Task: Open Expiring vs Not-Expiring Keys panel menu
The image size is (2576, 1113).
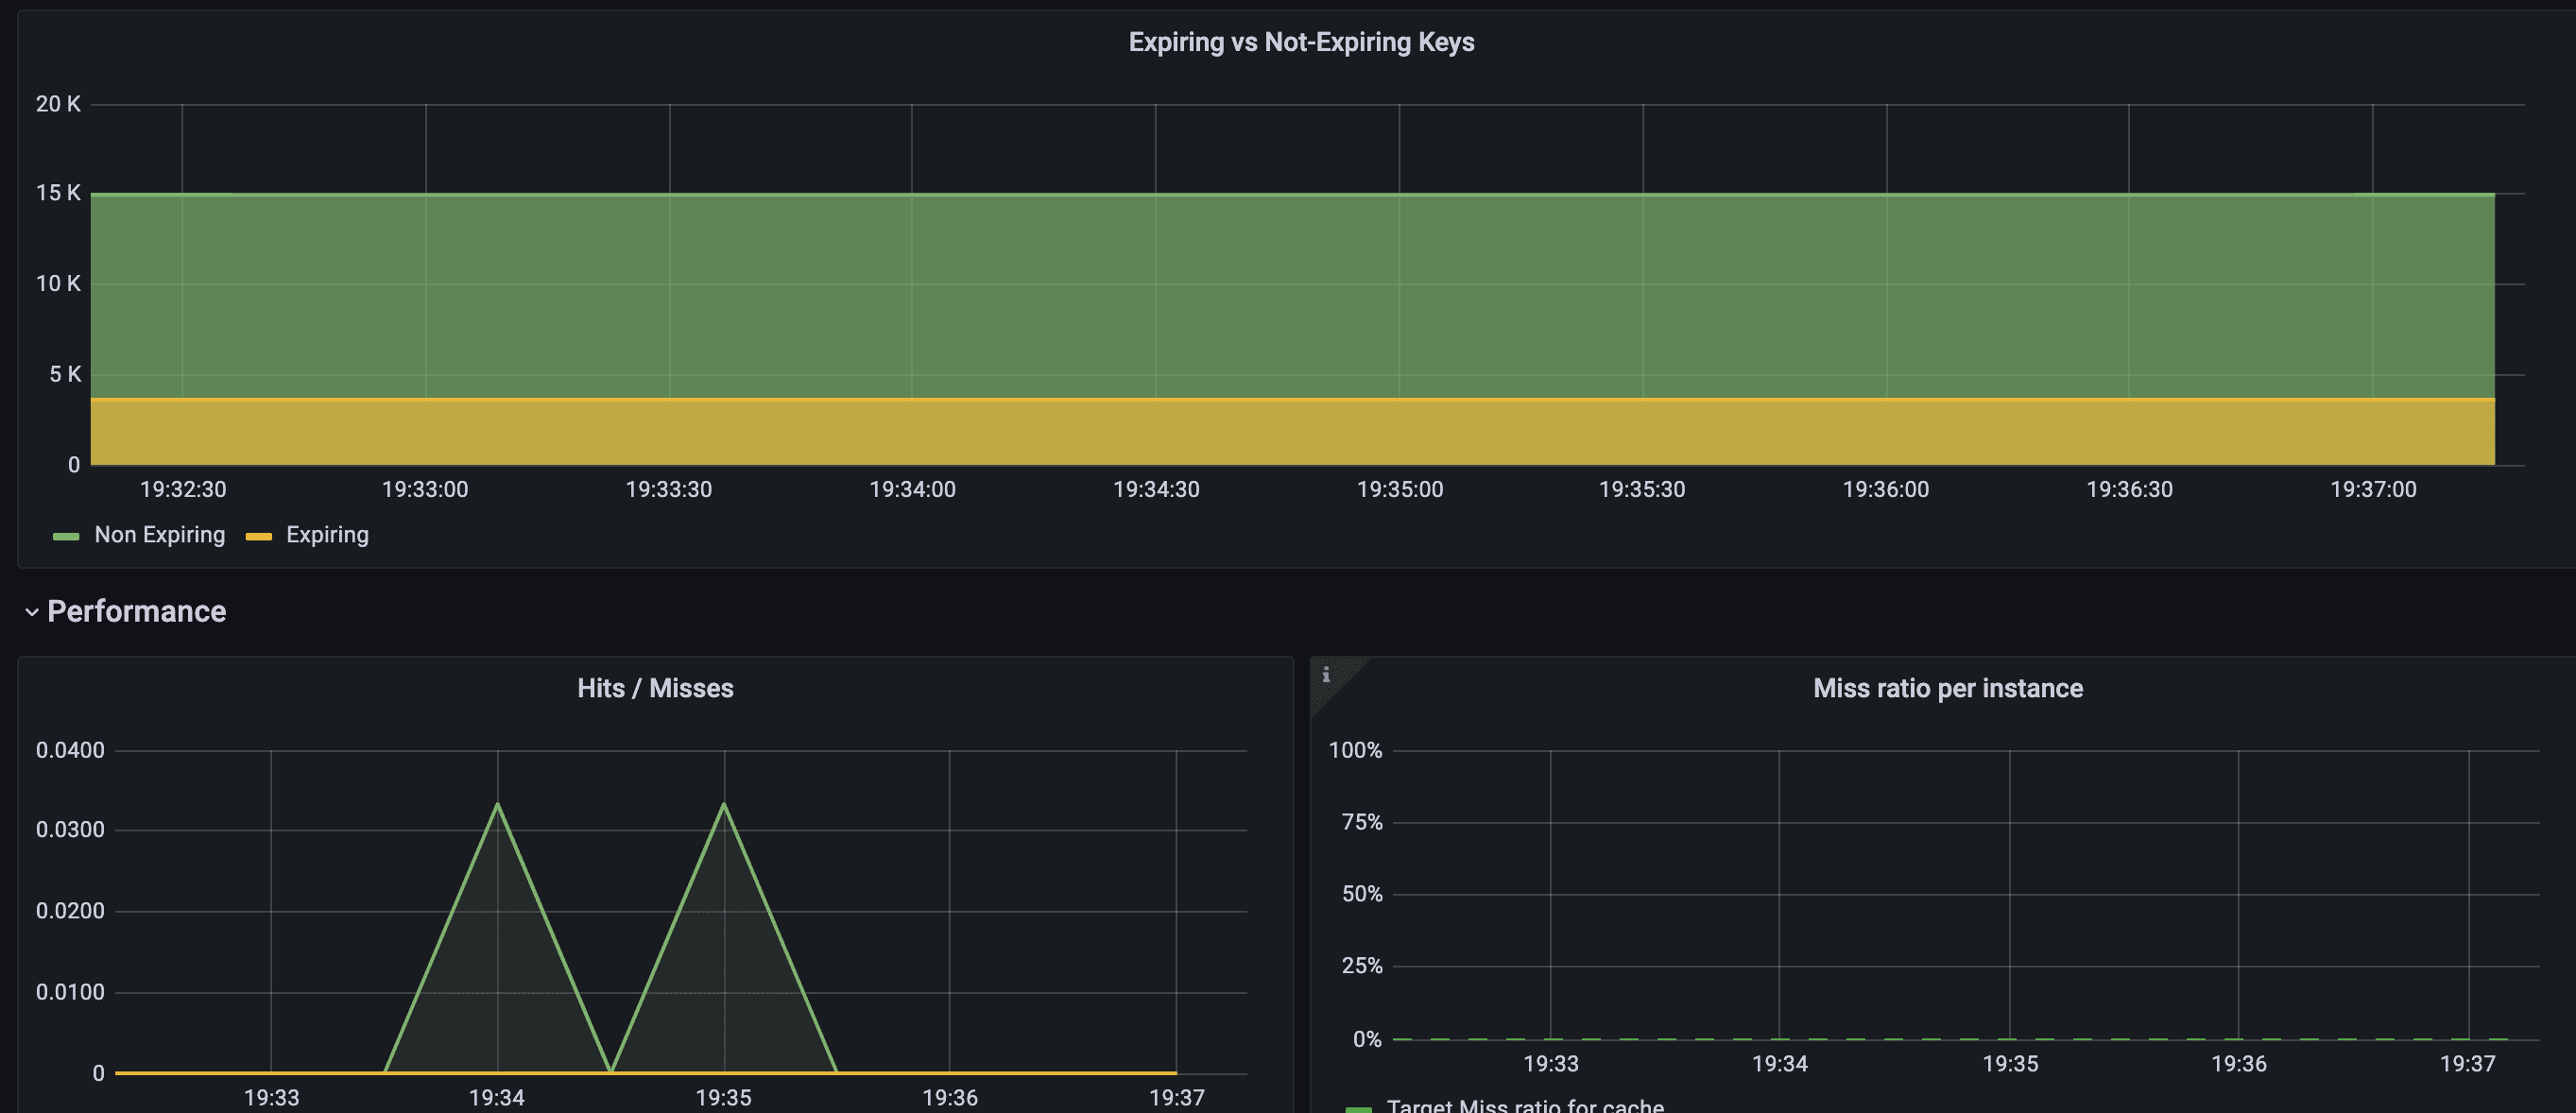Action: pyautogui.click(x=1301, y=42)
